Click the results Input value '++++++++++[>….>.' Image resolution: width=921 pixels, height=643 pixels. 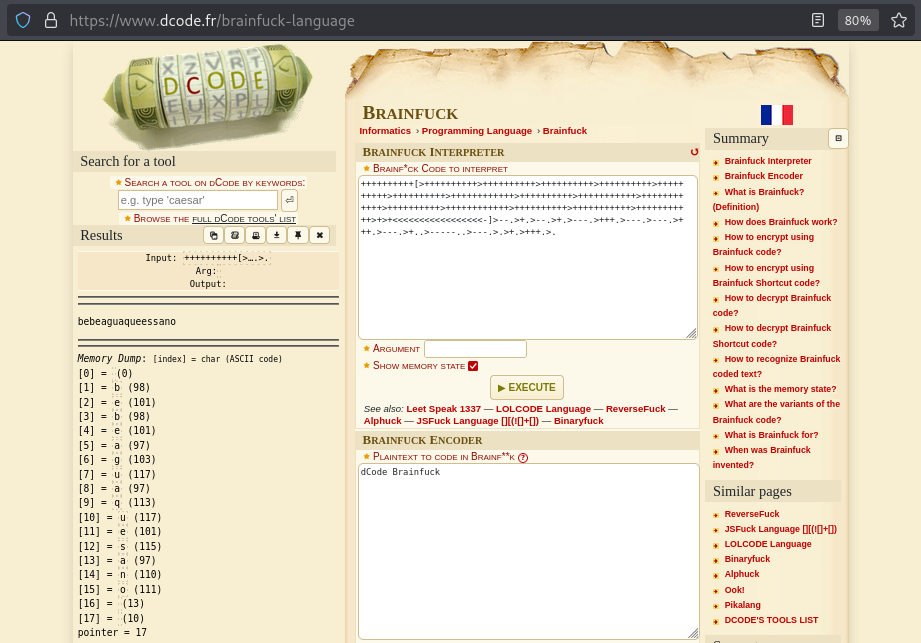coord(227,258)
